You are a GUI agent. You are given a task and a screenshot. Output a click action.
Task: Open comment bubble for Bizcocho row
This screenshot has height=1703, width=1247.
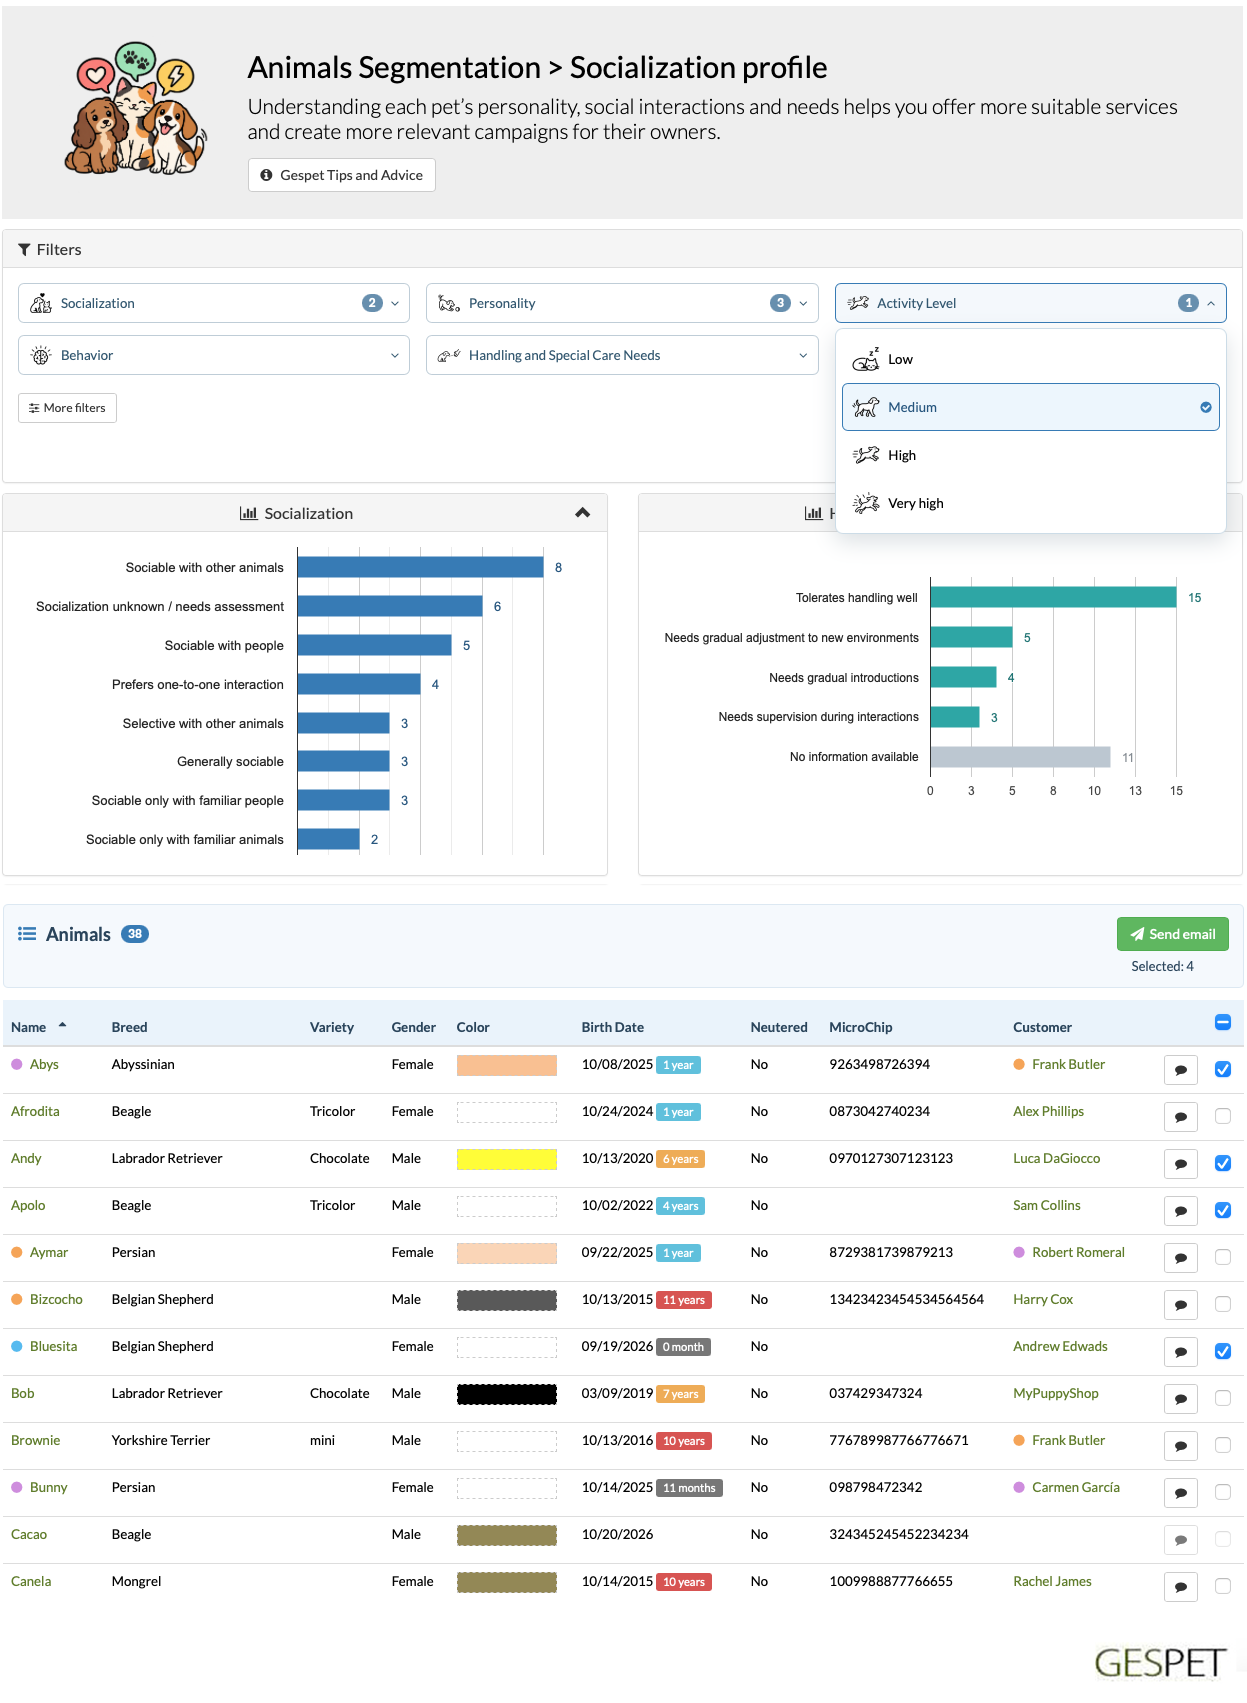[x=1181, y=1305]
